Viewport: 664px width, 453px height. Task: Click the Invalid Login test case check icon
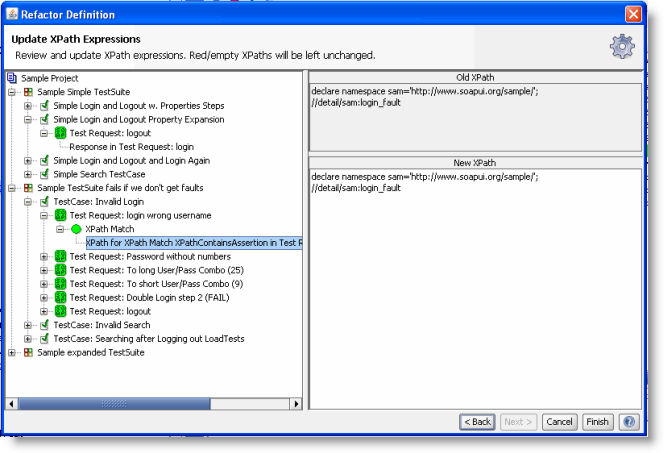(44, 202)
